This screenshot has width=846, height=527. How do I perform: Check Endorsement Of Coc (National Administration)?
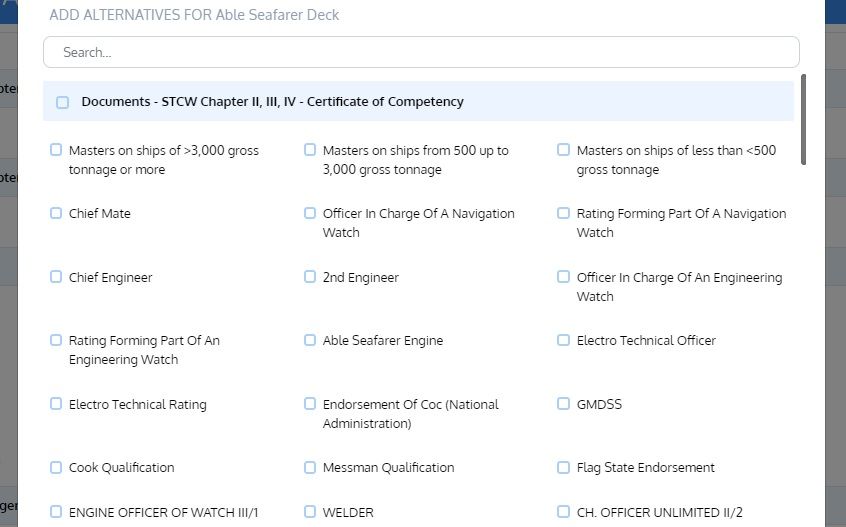(x=310, y=403)
